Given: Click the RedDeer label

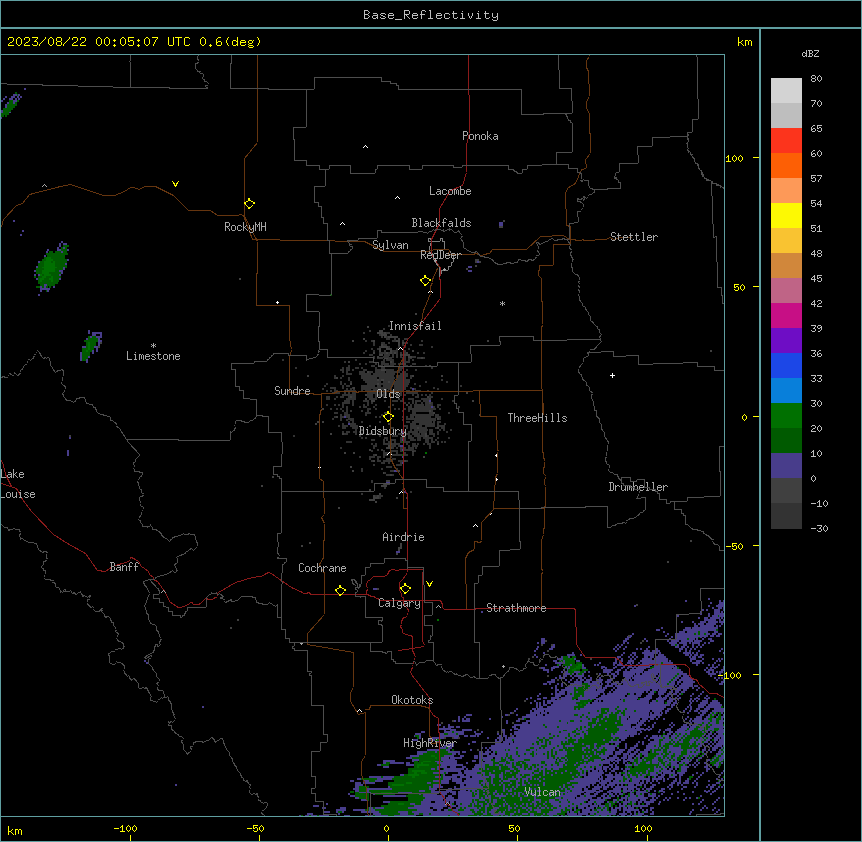Looking at the screenshot, I should click(x=440, y=255).
